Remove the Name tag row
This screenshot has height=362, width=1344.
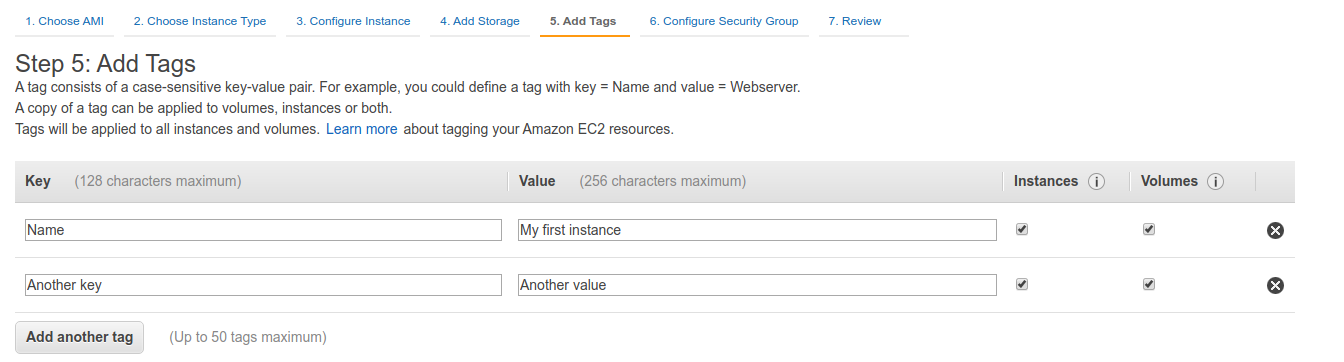(x=1275, y=230)
